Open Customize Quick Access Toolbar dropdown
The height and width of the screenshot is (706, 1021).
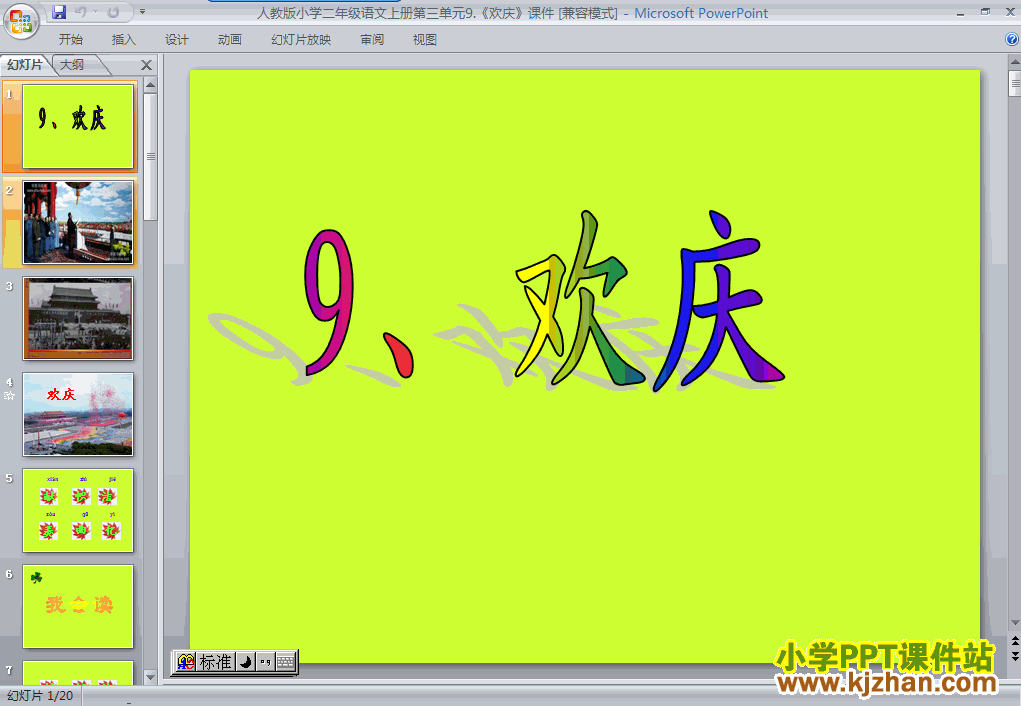143,12
